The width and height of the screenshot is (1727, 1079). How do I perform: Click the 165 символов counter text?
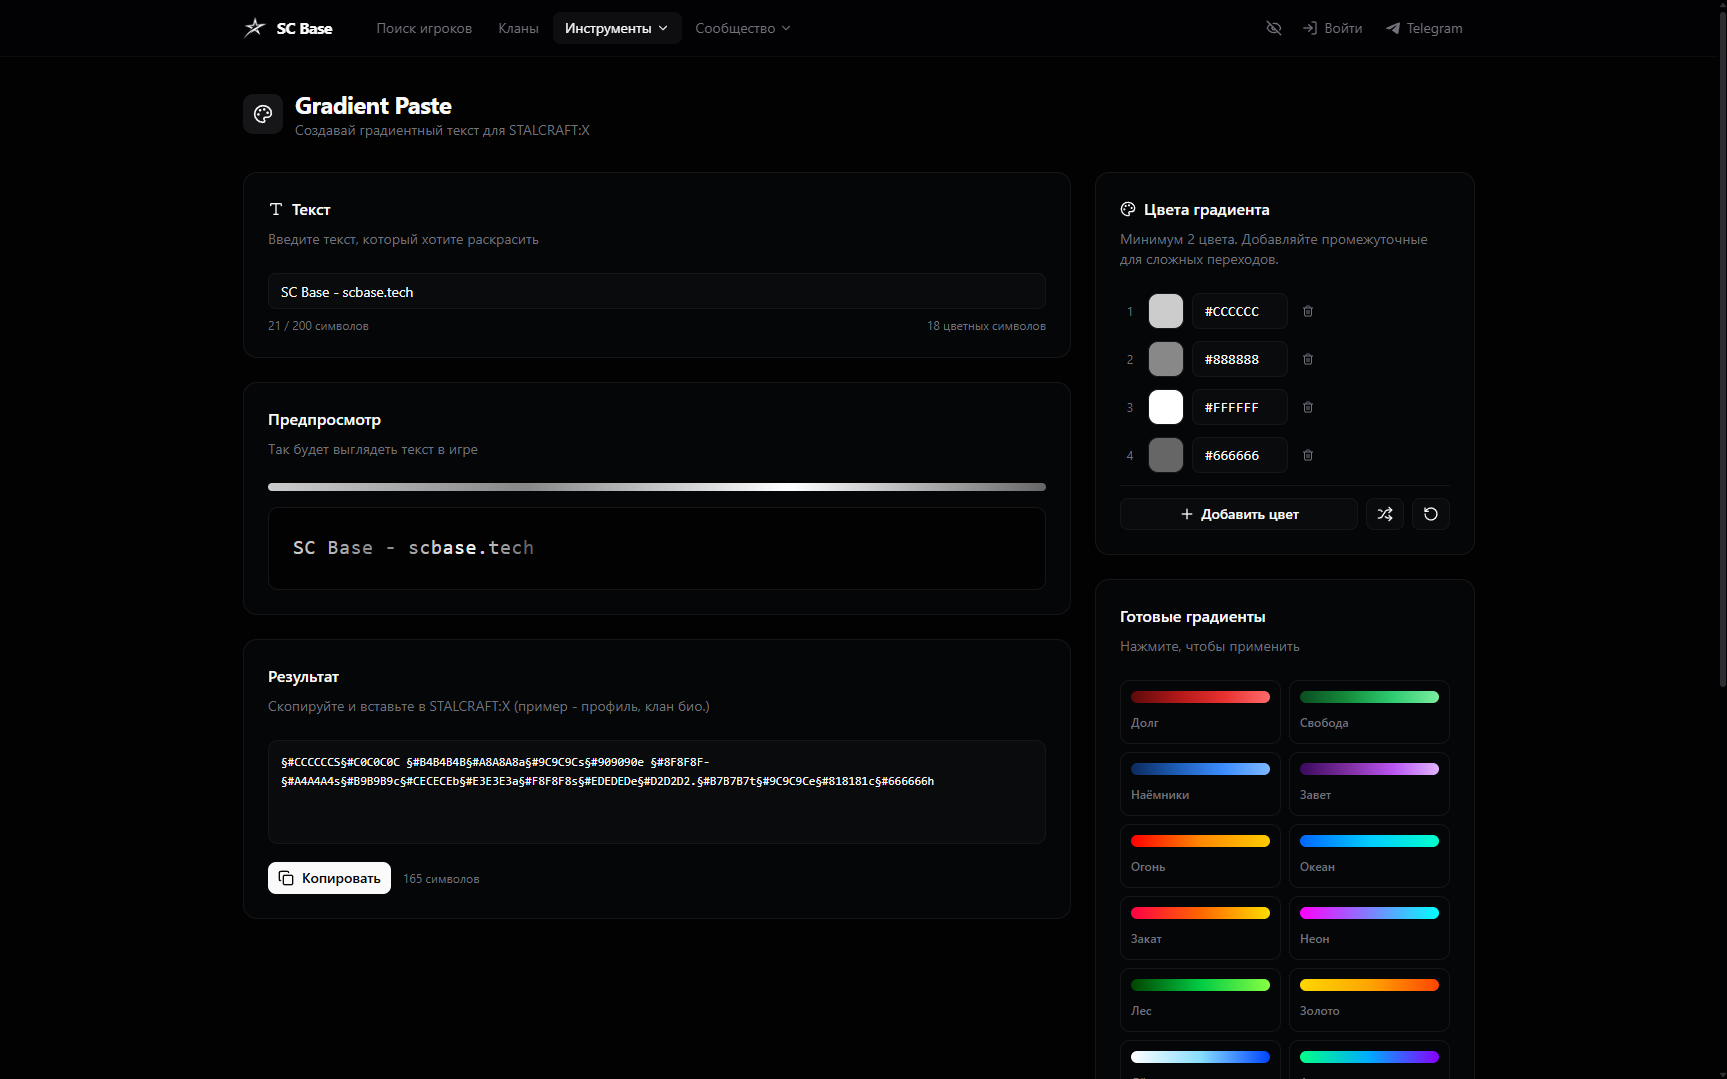(441, 879)
